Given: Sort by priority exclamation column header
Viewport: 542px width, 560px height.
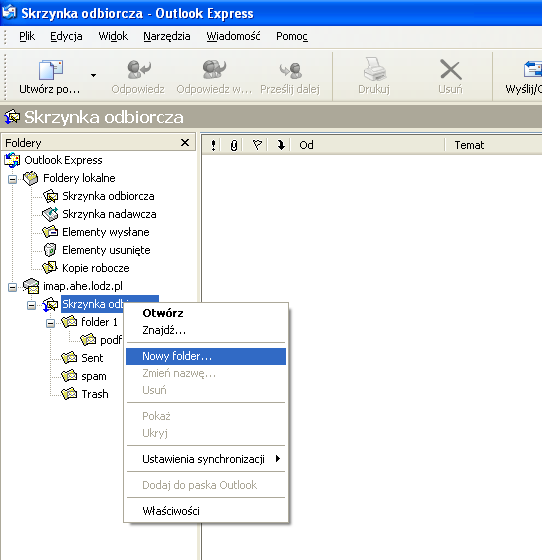Looking at the screenshot, I should click(x=213, y=145).
